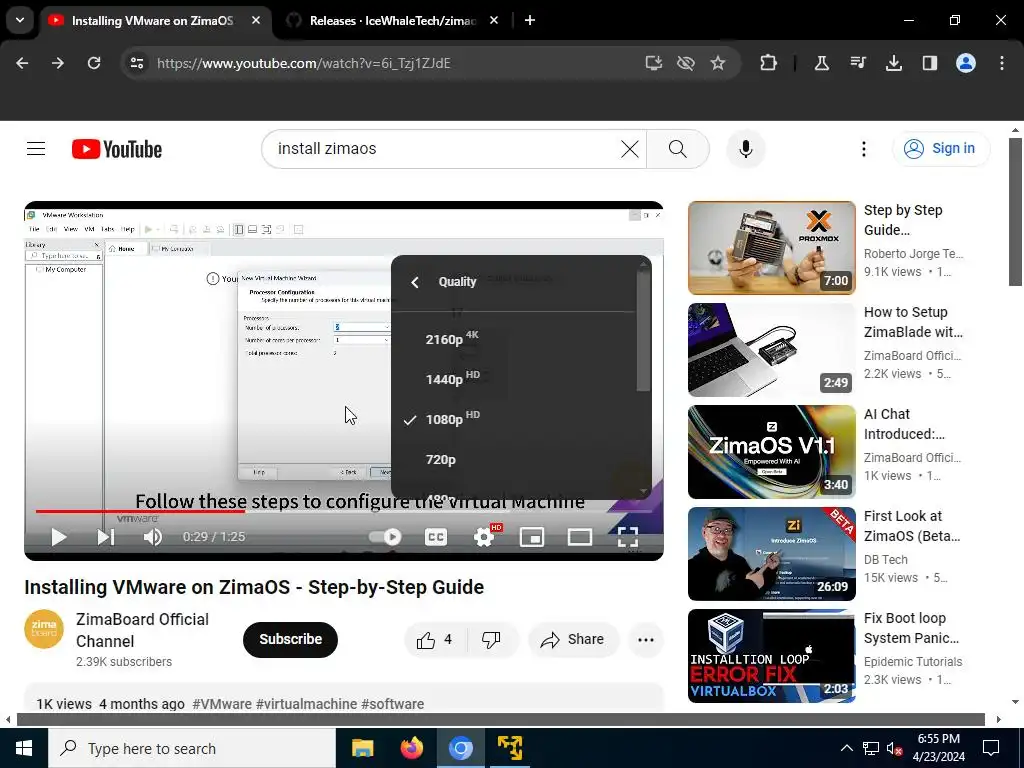Dislike the video
This screenshot has height=768, width=1024.
(492, 639)
